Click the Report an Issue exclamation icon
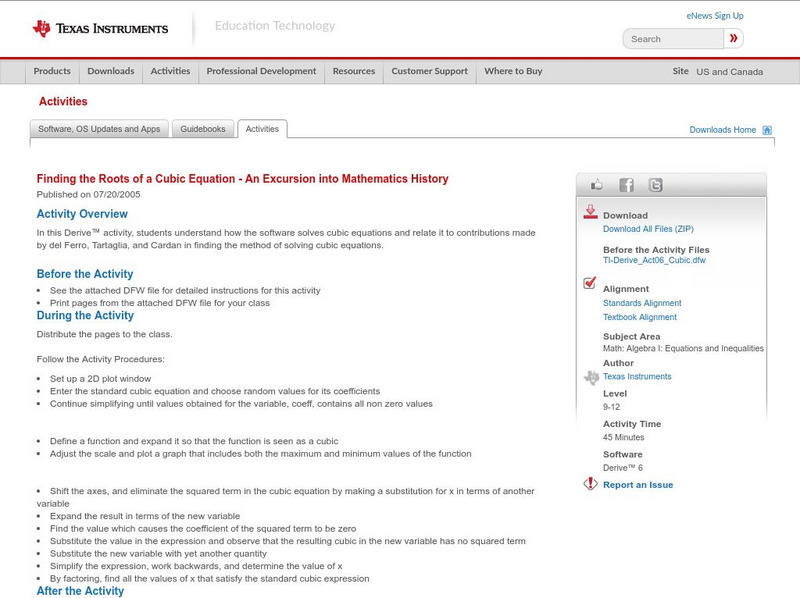Image resolution: width=800 pixels, height=598 pixels. coord(590,483)
